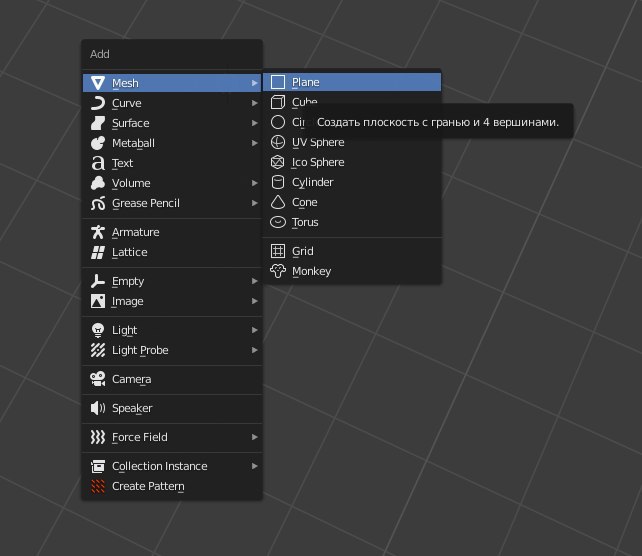642x556 pixels.
Task: Click the orange Create Pattern icon
Action: (98, 486)
